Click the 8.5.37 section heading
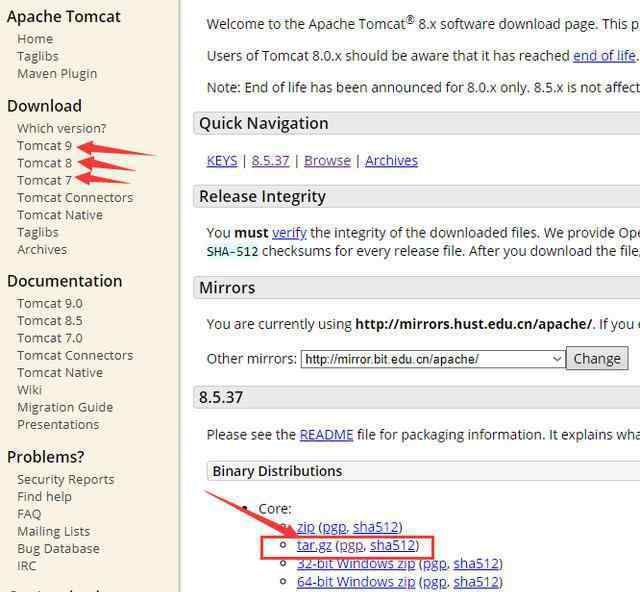Viewport: 640px width, 592px height. point(221,397)
